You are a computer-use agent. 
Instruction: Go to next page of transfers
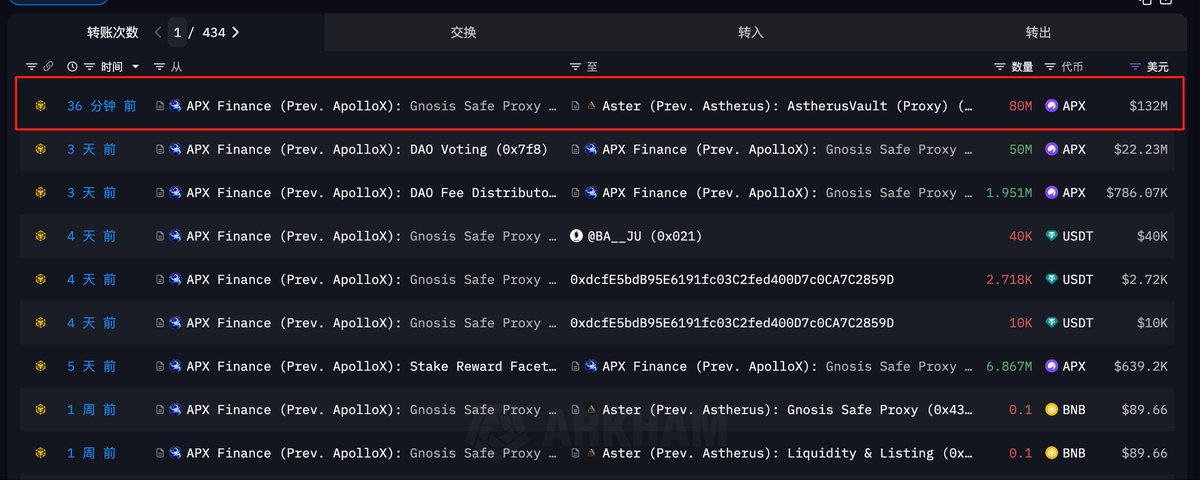click(x=235, y=33)
